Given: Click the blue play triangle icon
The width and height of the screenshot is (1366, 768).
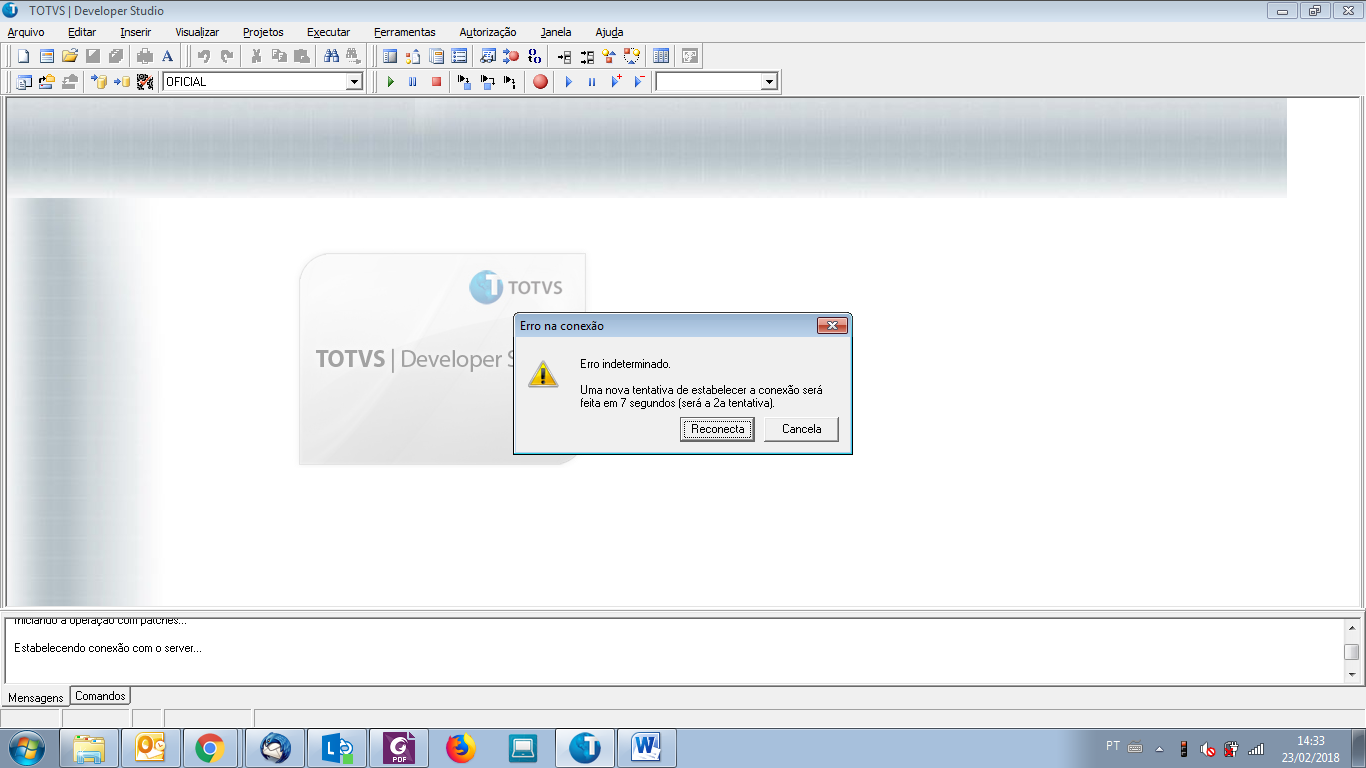Looking at the screenshot, I should [x=569, y=82].
